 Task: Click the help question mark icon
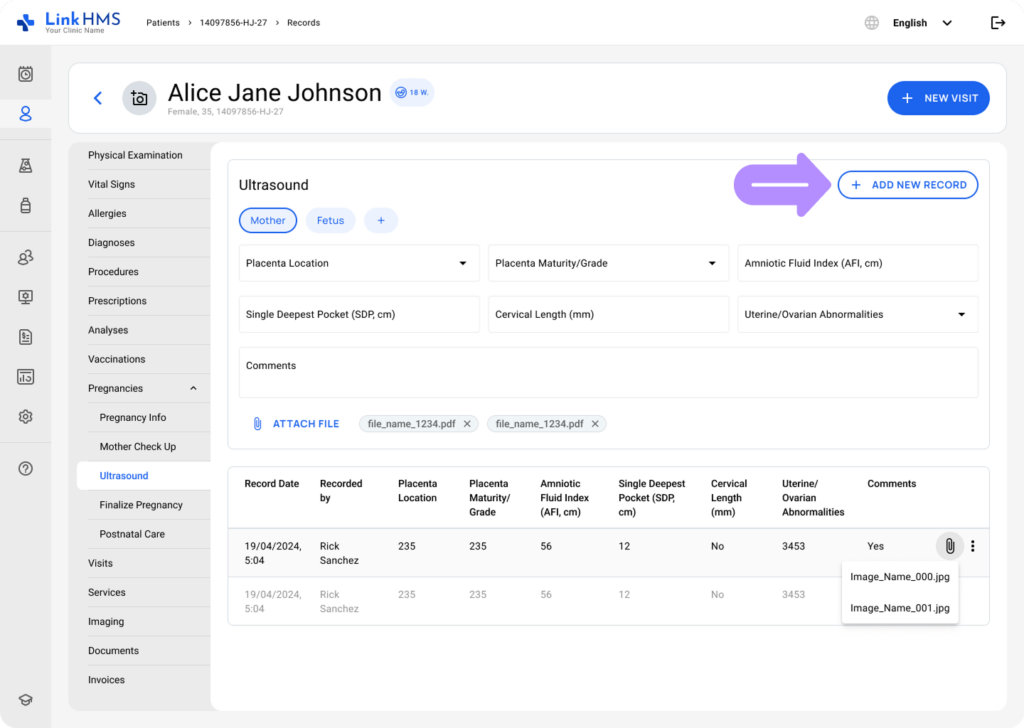click(26, 469)
